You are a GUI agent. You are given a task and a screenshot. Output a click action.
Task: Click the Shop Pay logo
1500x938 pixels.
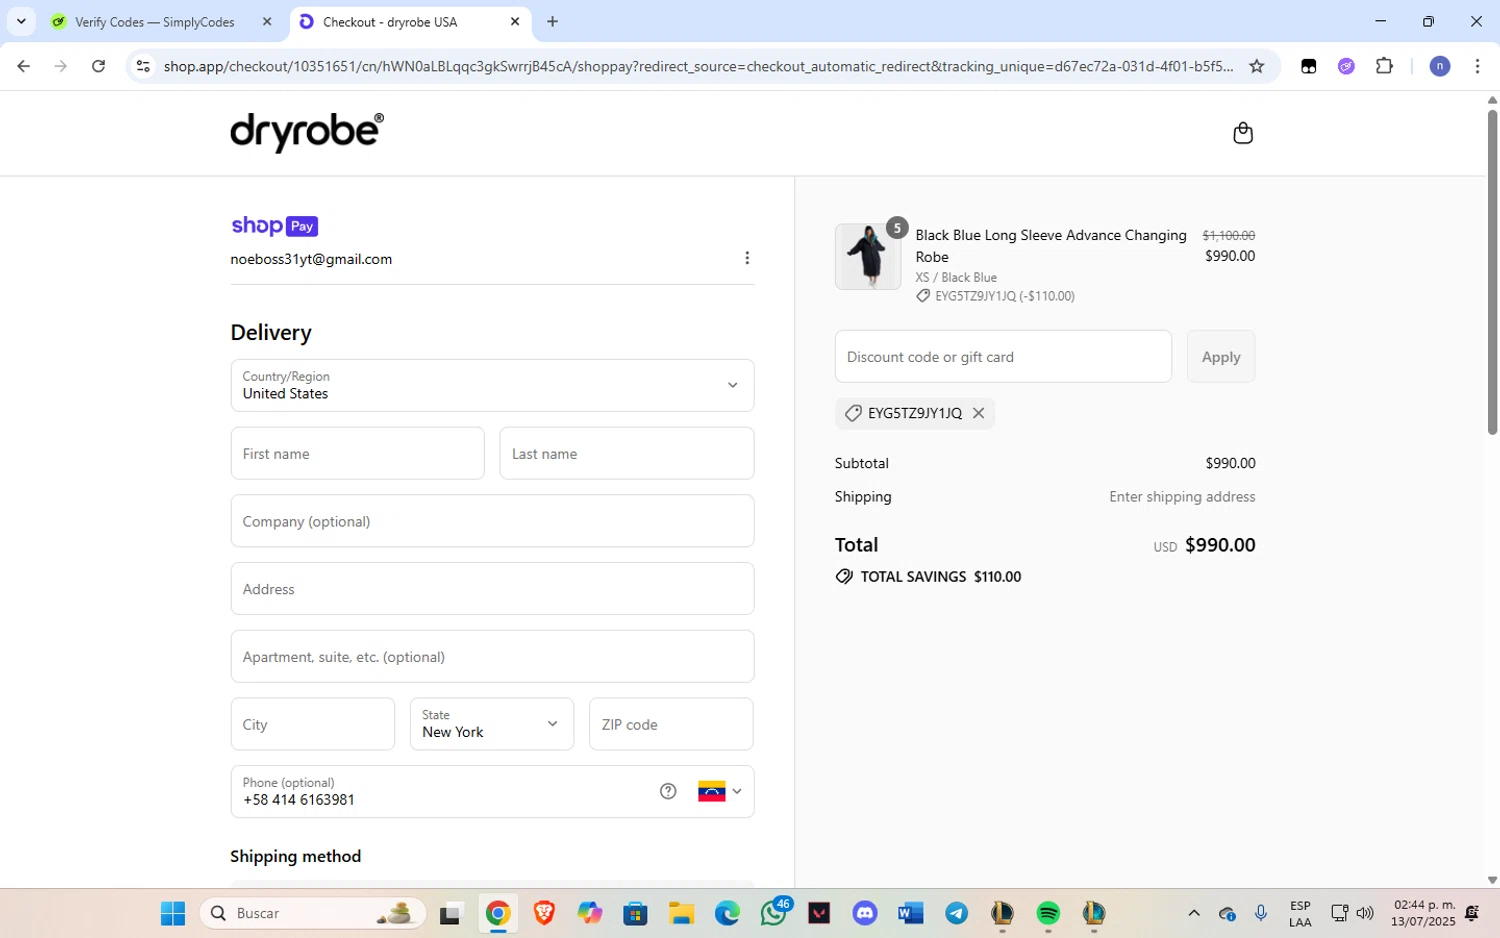coord(274,226)
